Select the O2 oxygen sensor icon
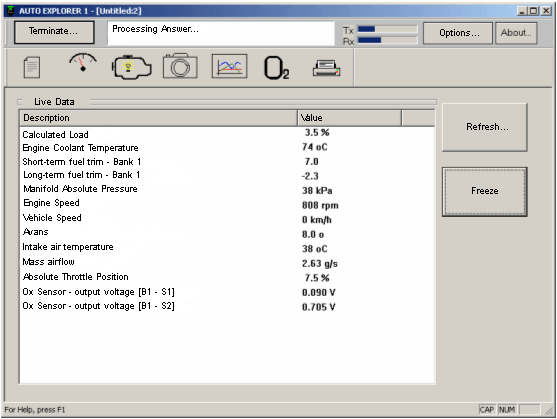Viewport: 557px width, 419px height. (x=276, y=68)
